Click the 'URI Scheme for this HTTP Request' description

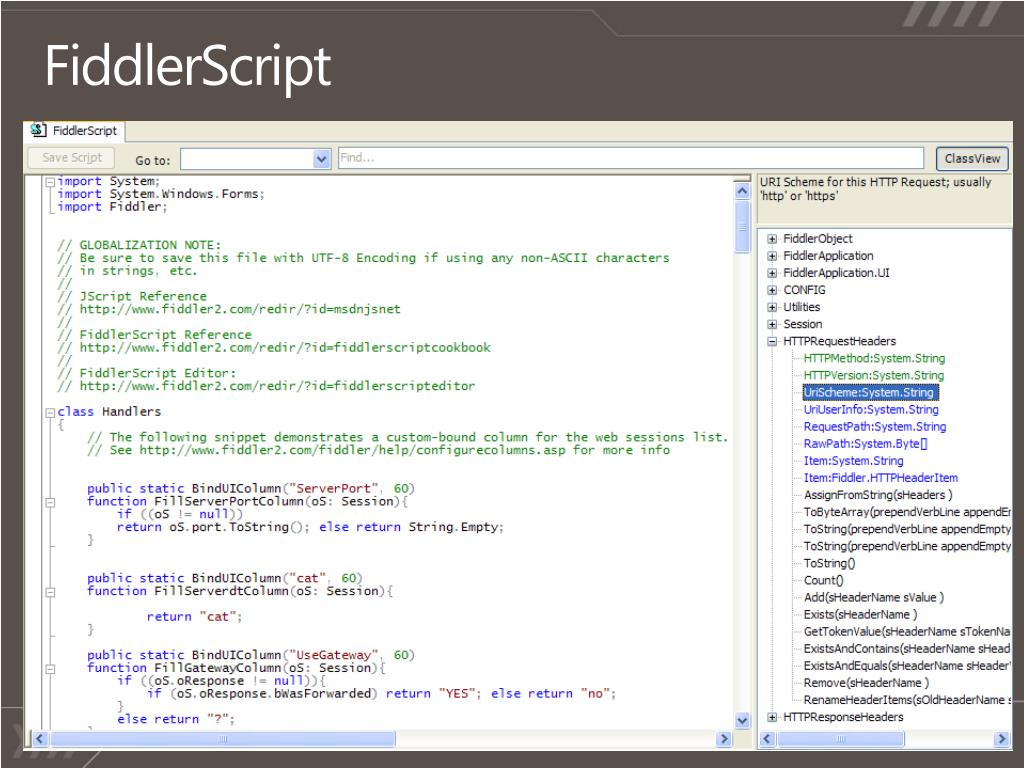(x=875, y=189)
